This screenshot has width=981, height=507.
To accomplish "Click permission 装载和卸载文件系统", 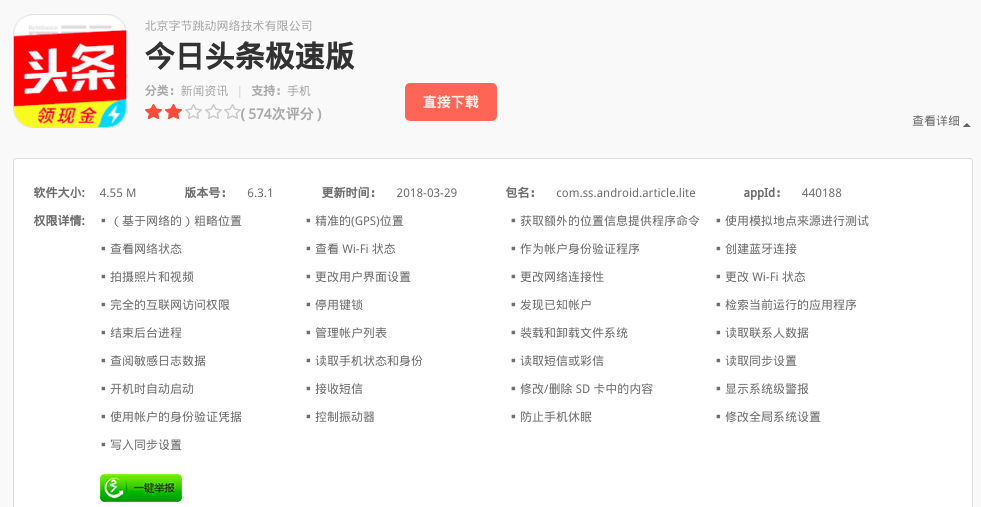I will (x=574, y=333).
